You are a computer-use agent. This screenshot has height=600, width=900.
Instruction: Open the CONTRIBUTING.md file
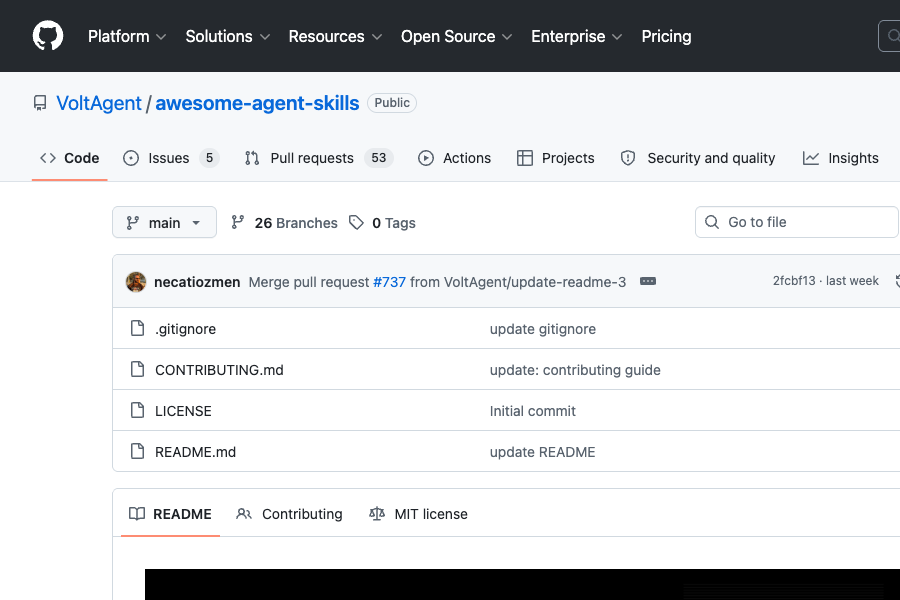pos(219,370)
